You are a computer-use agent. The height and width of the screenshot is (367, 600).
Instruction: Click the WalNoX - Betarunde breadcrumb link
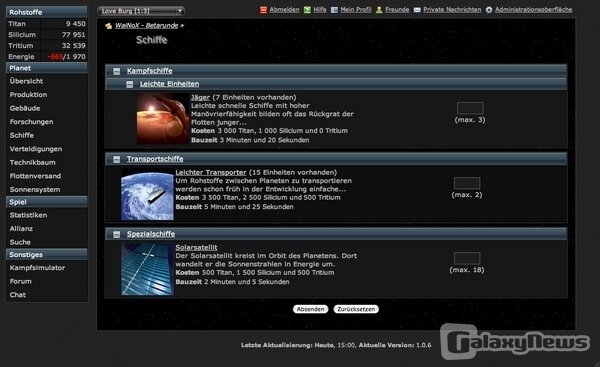(147, 26)
